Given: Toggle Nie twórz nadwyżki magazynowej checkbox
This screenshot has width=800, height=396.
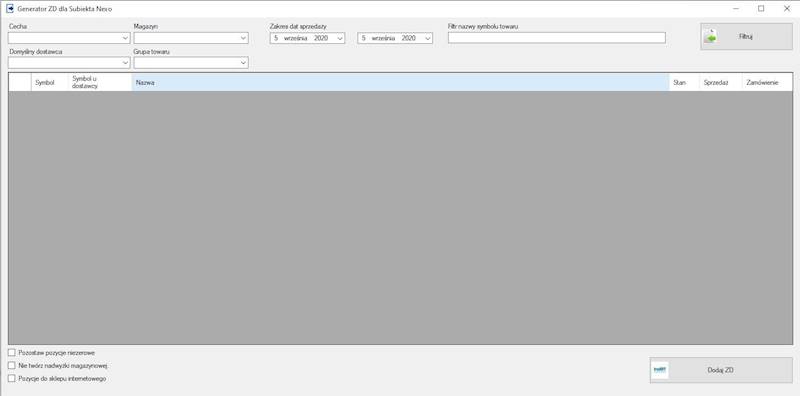Looking at the screenshot, I should [12, 365].
